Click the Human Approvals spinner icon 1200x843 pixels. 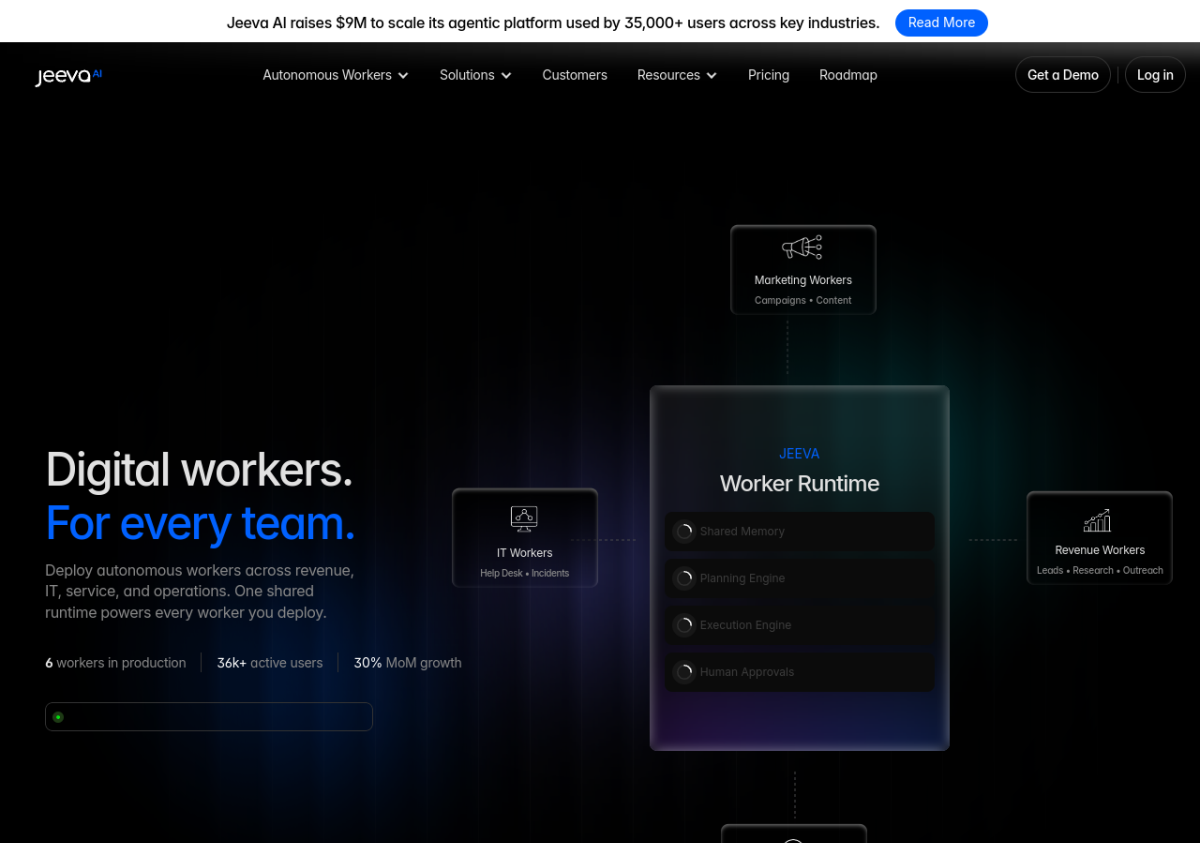pyautogui.click(x=684, y=672)
